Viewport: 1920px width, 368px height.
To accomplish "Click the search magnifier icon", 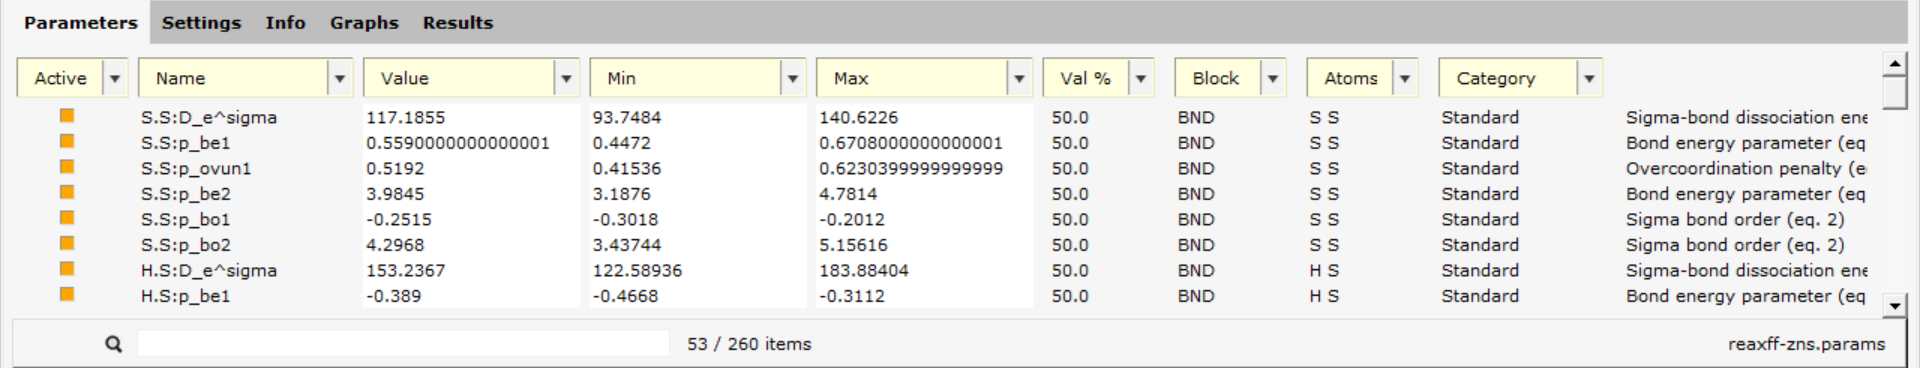I will [114, 344].
